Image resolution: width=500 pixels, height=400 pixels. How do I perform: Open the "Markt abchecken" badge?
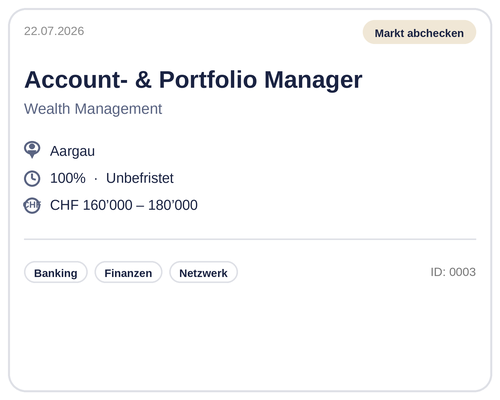click(x=419, y=32)
